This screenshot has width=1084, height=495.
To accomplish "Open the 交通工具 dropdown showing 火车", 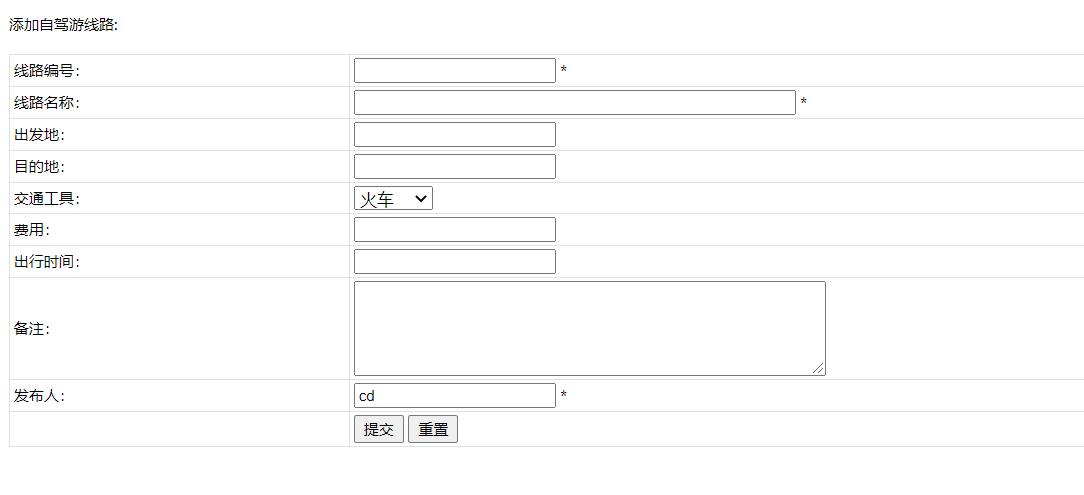I will pyautogui.click(x=393, y=199).
